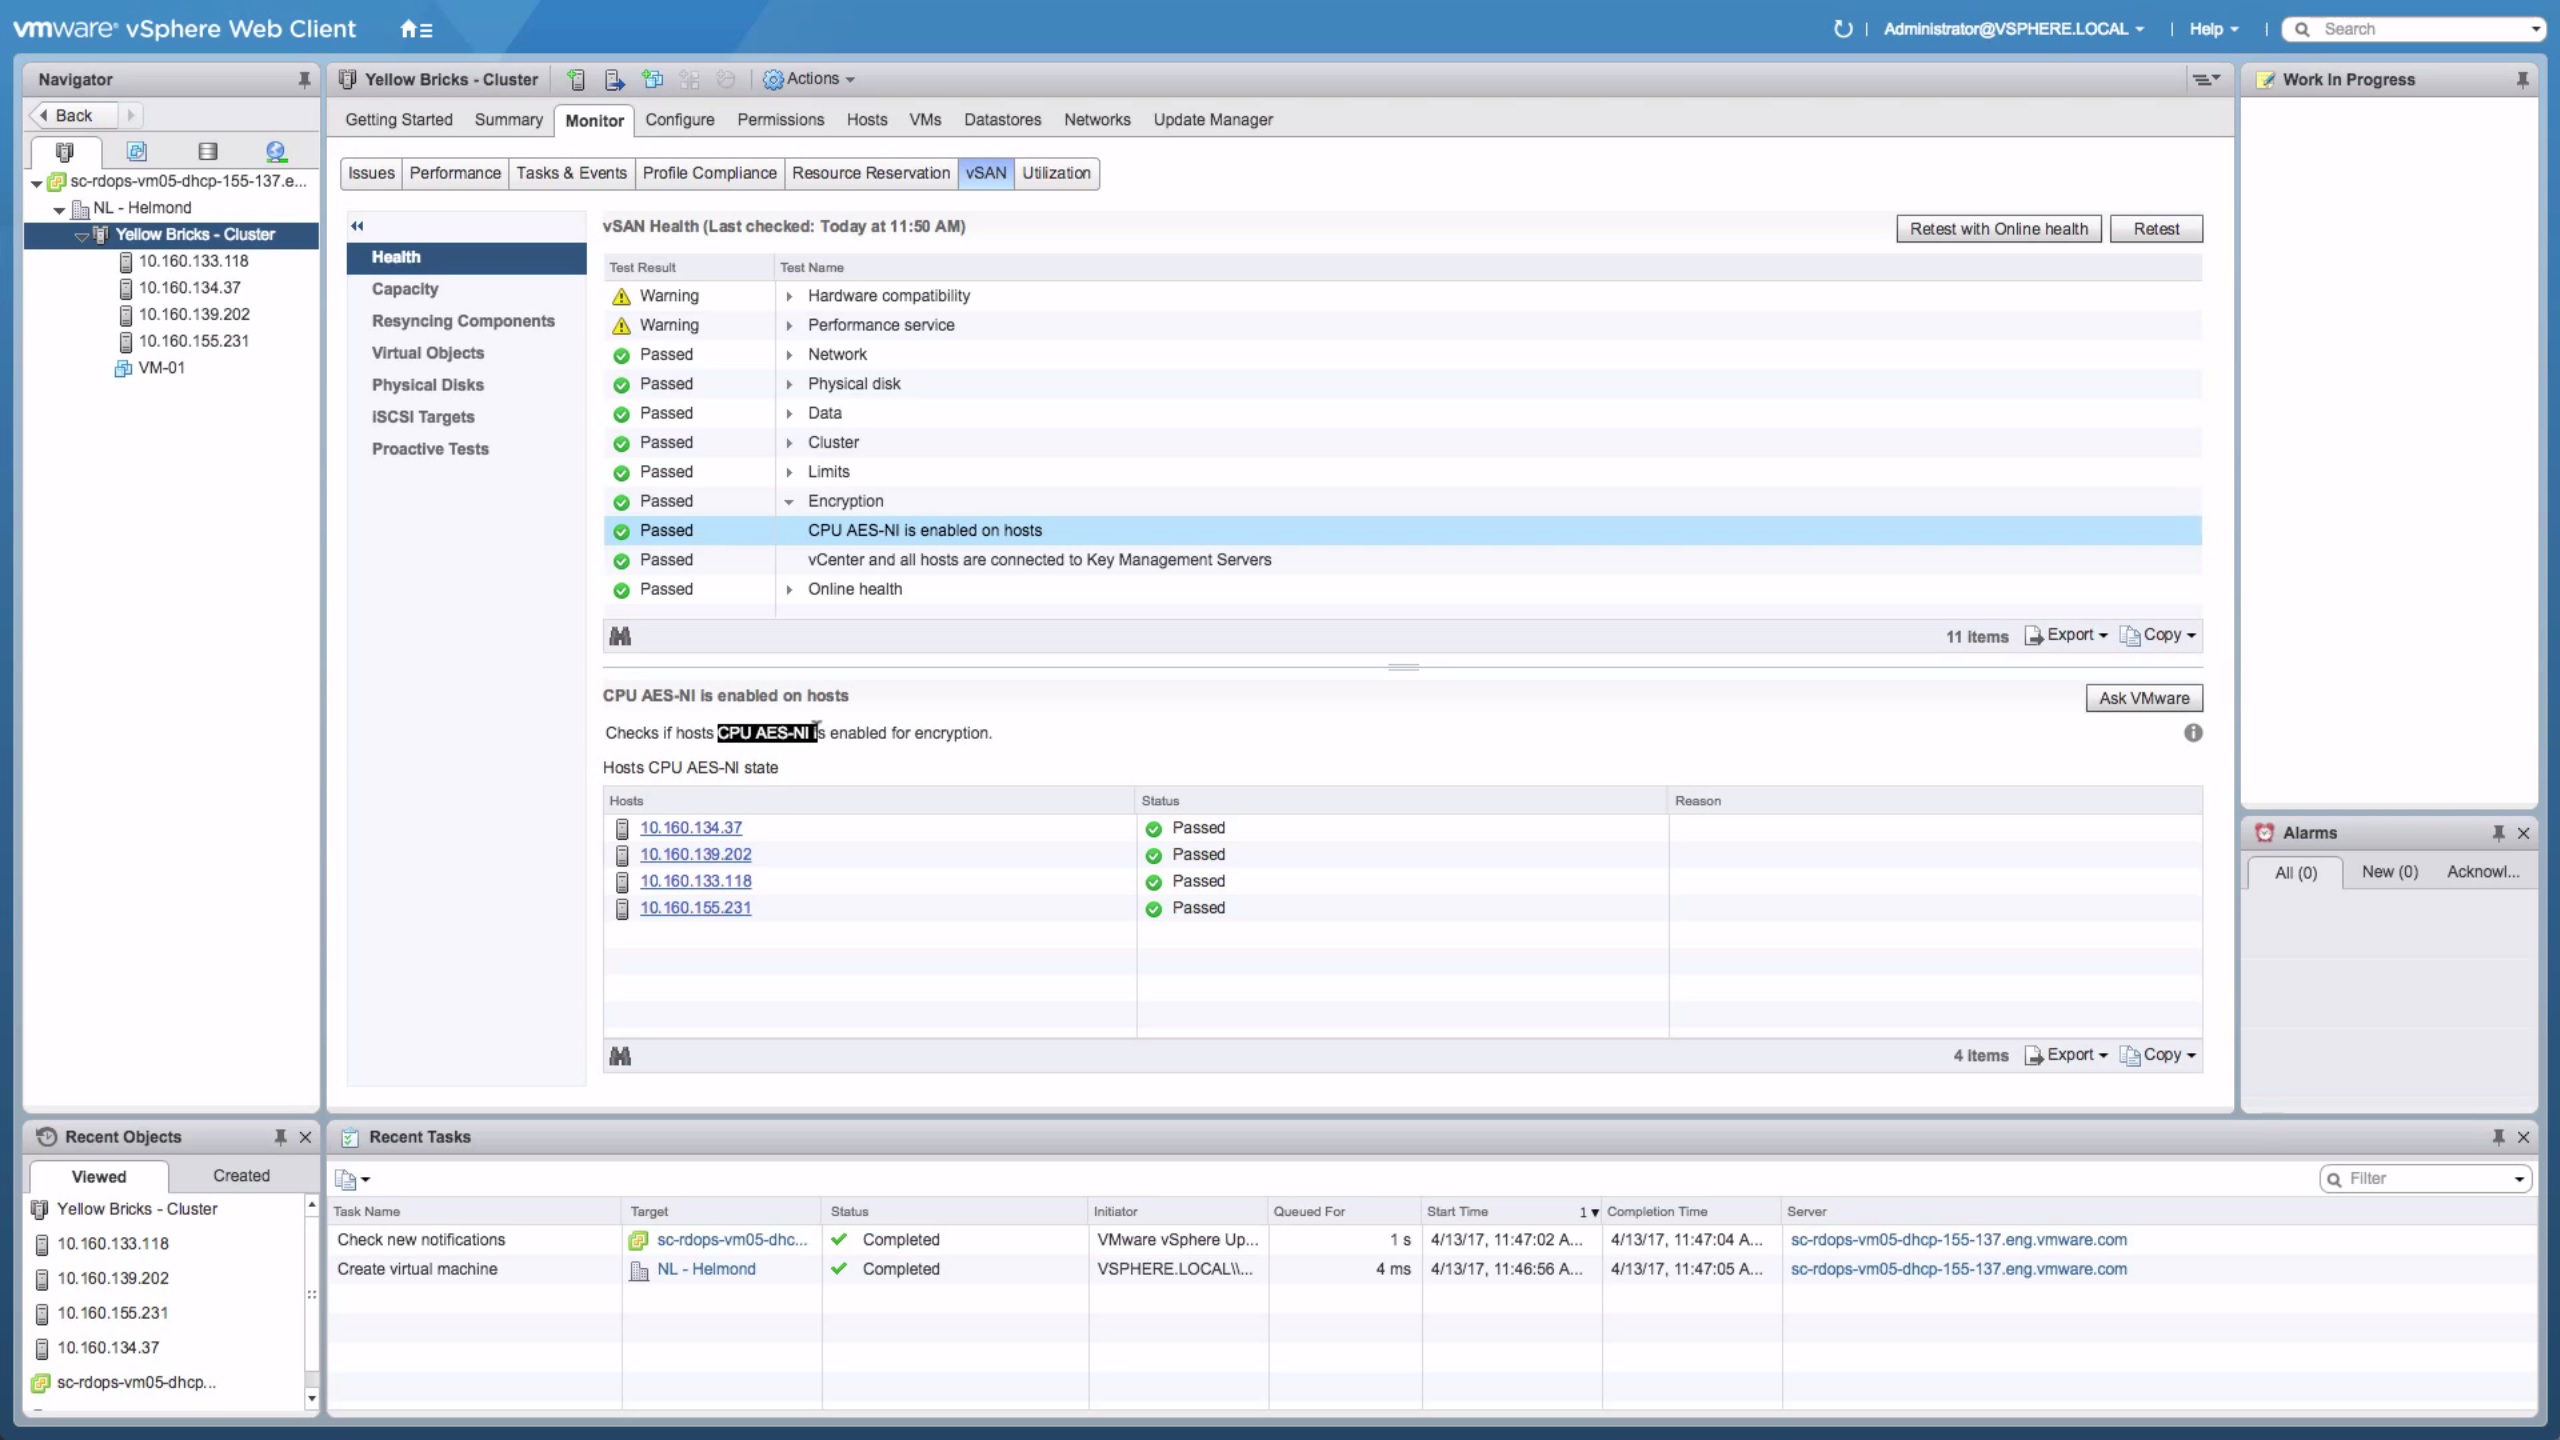Click the Ask VMware button
Viewport: 2560px width, 1440px height.
pos(2144,698)
